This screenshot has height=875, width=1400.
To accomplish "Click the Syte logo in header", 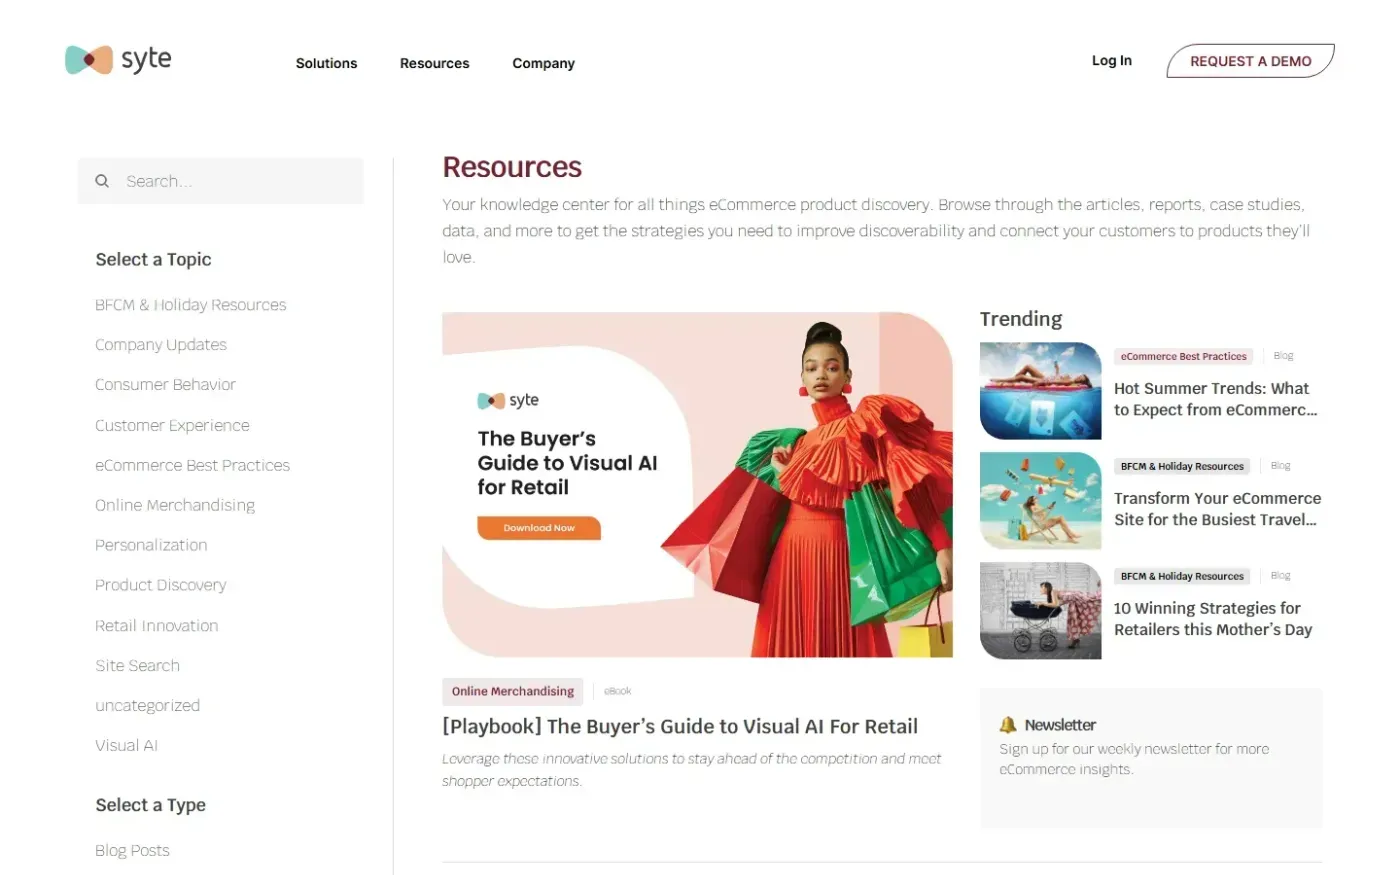I will [x=118, y=60].
